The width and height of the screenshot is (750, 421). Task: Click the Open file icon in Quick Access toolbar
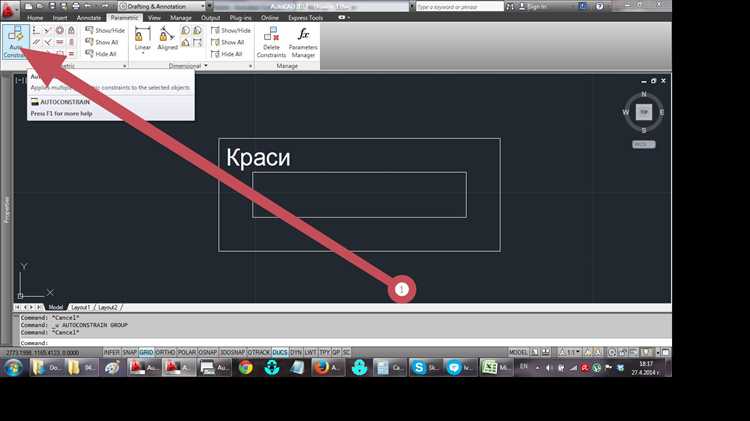click(x=40, y=6)
